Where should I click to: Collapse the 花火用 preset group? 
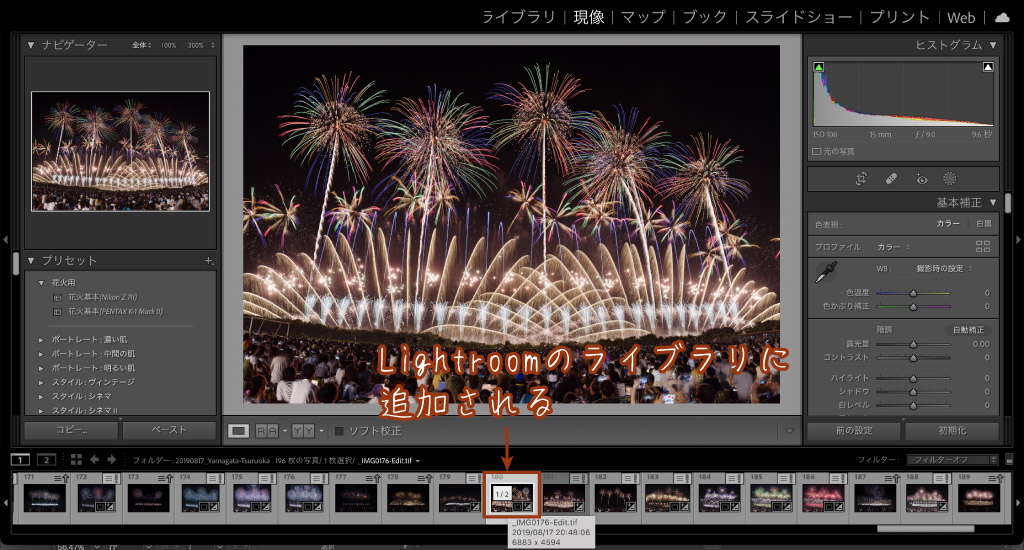40,283
